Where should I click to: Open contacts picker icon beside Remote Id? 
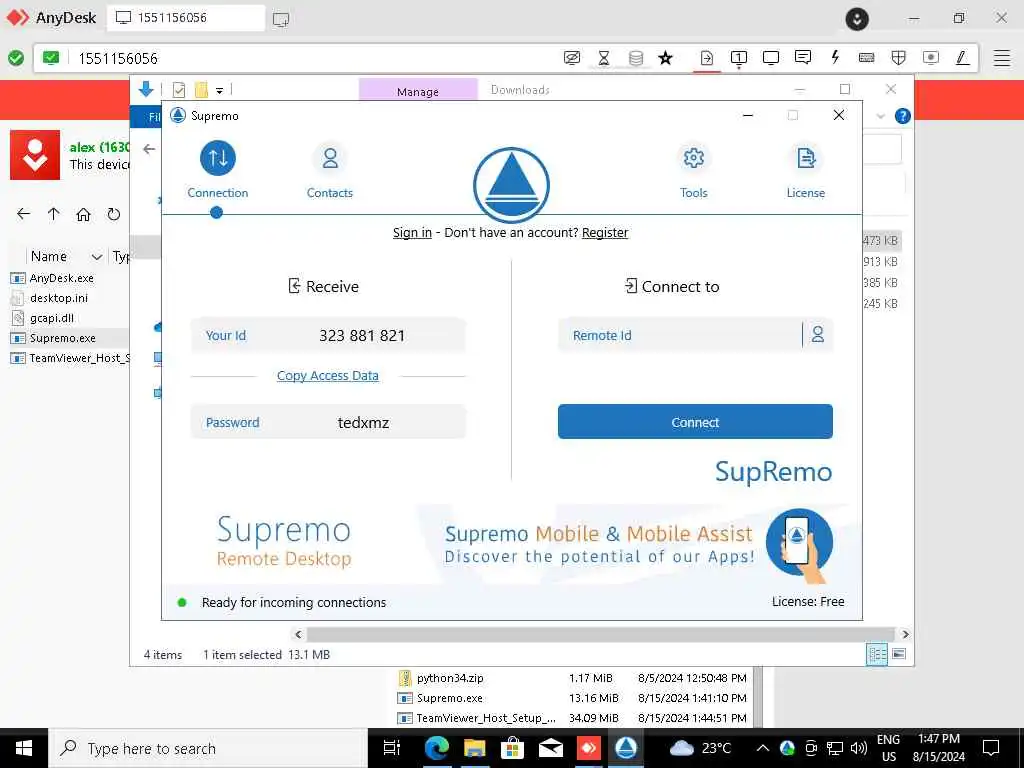[x=818, y=335]
